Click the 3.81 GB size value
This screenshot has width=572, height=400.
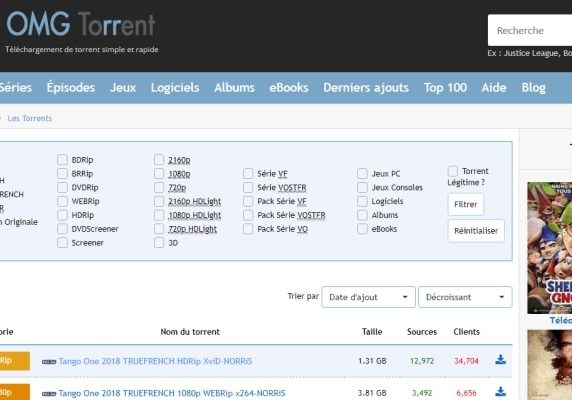click(x=372, y=393)
